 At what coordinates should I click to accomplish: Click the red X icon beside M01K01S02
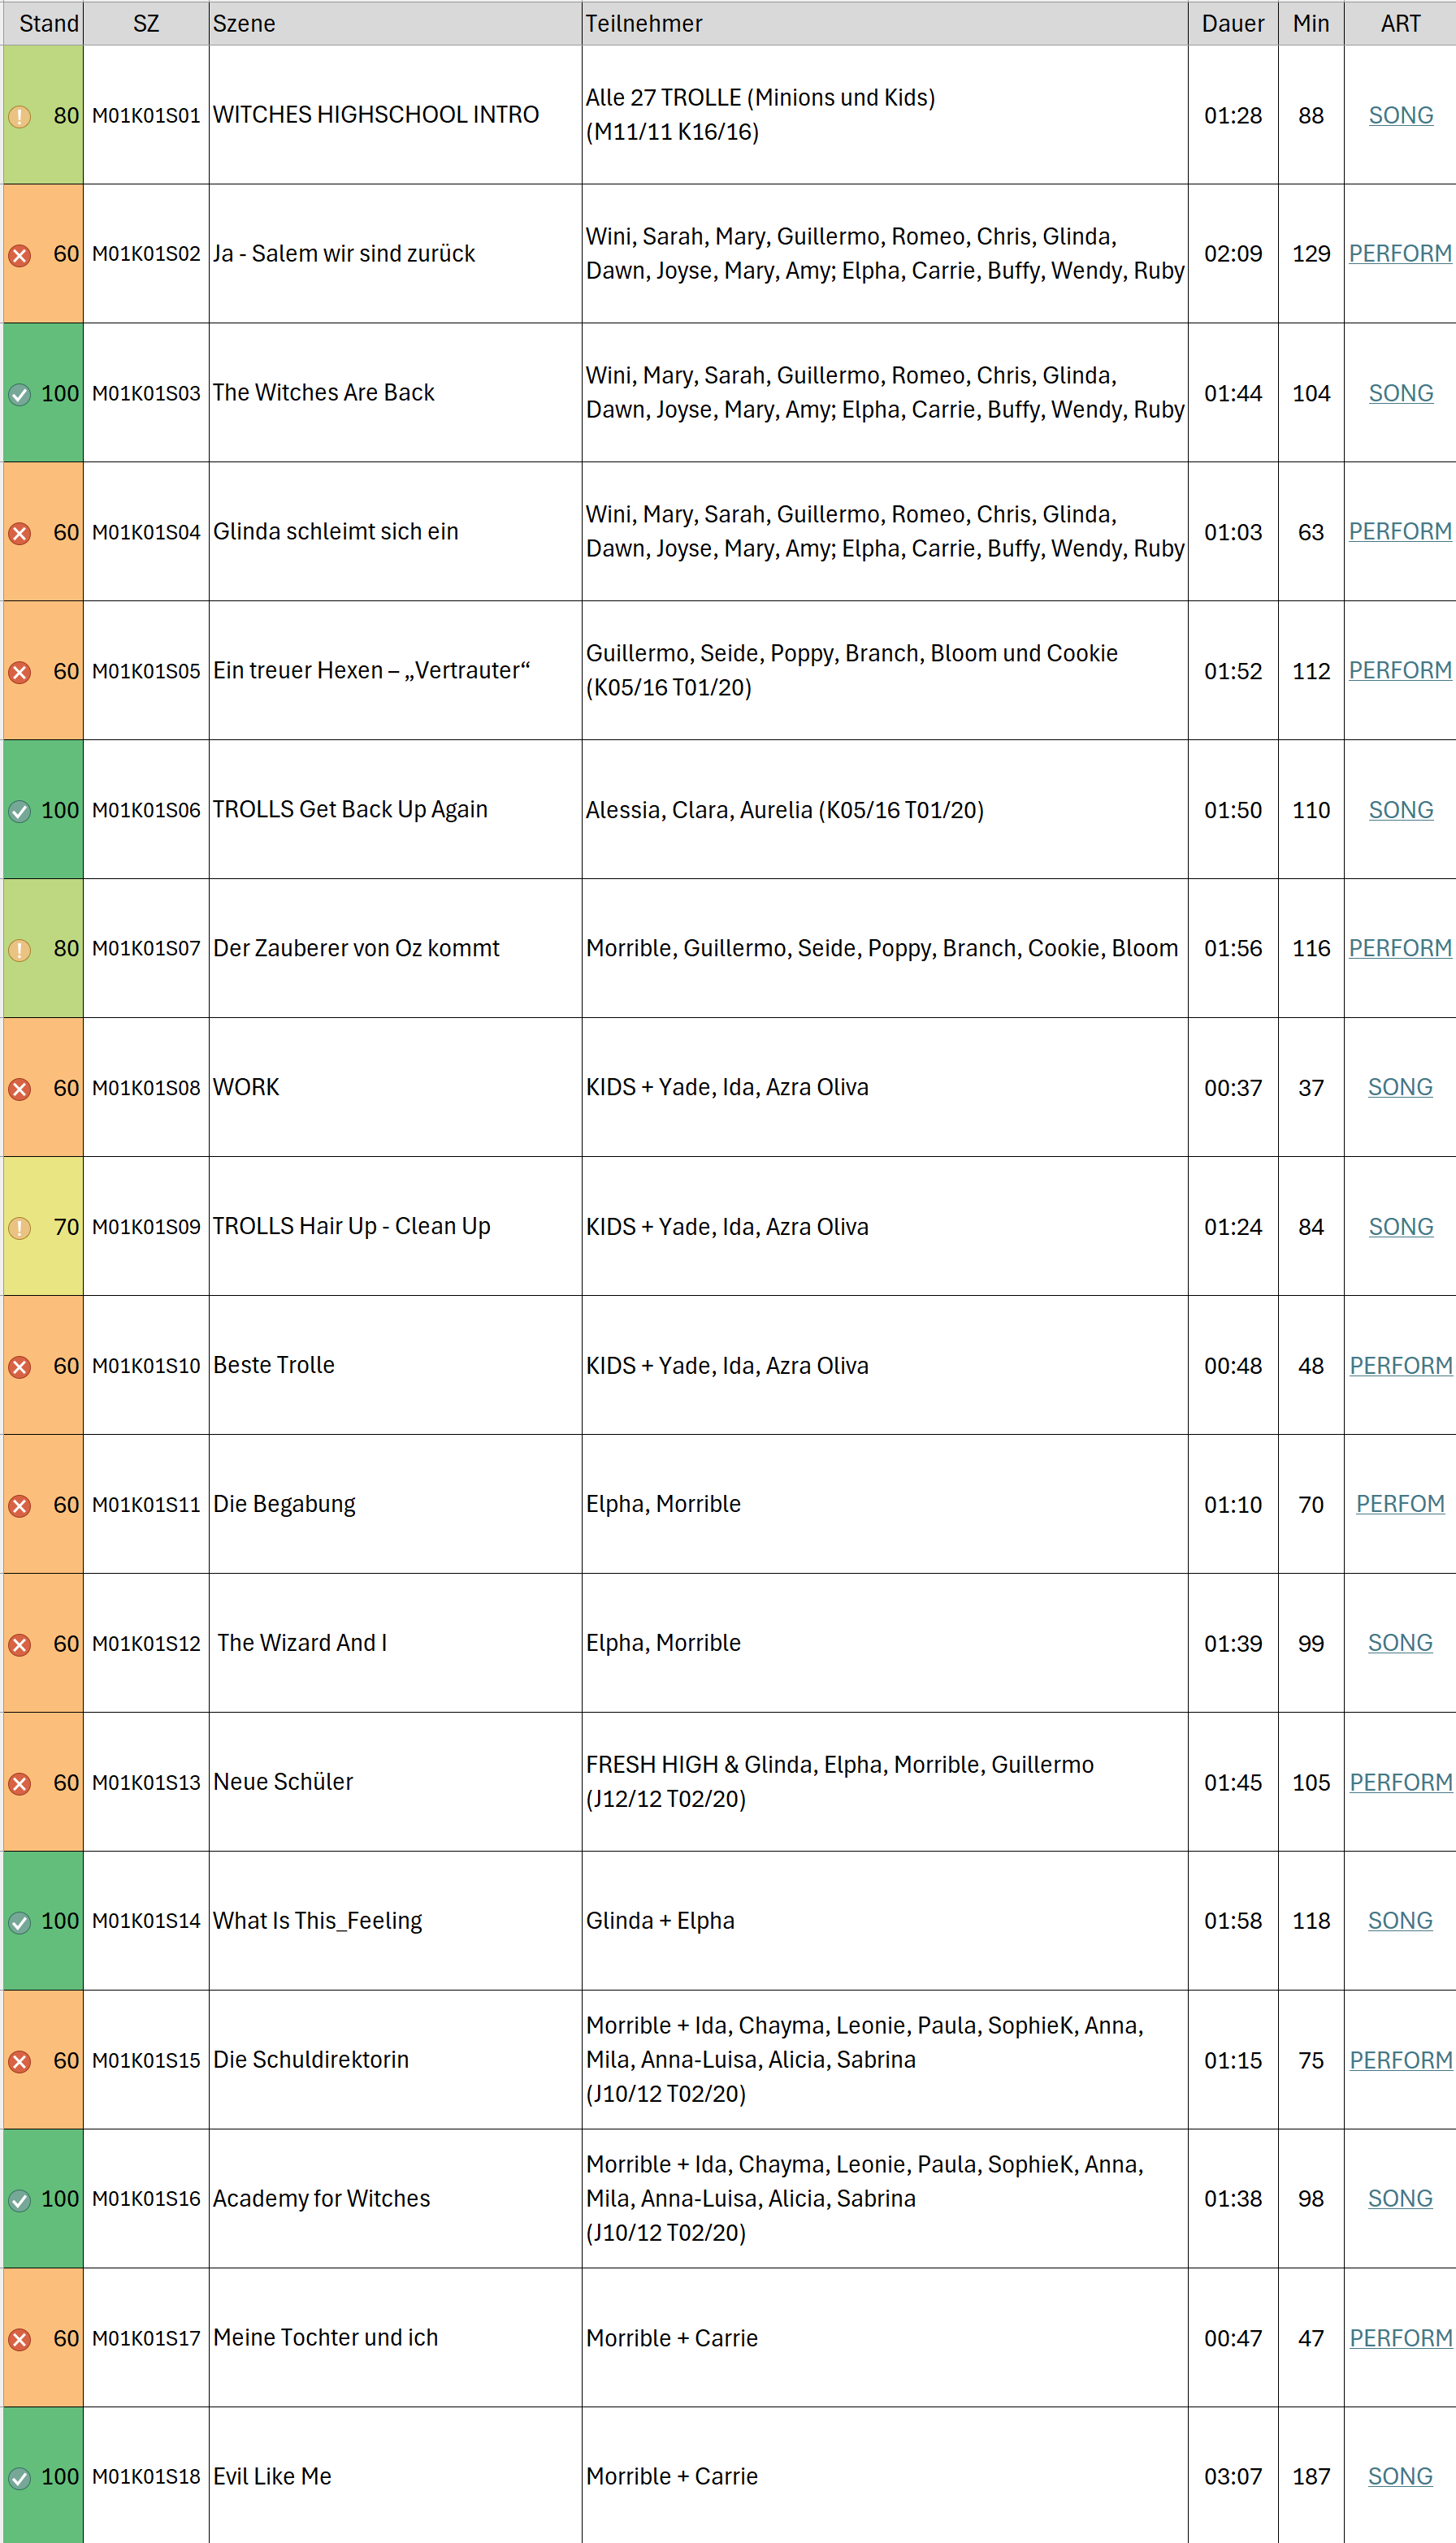[x=19, y=255]
